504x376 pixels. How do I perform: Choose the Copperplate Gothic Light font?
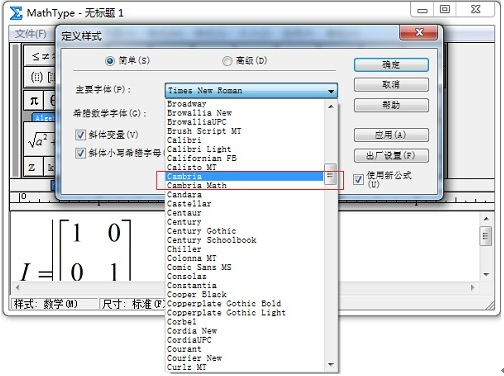244,313
